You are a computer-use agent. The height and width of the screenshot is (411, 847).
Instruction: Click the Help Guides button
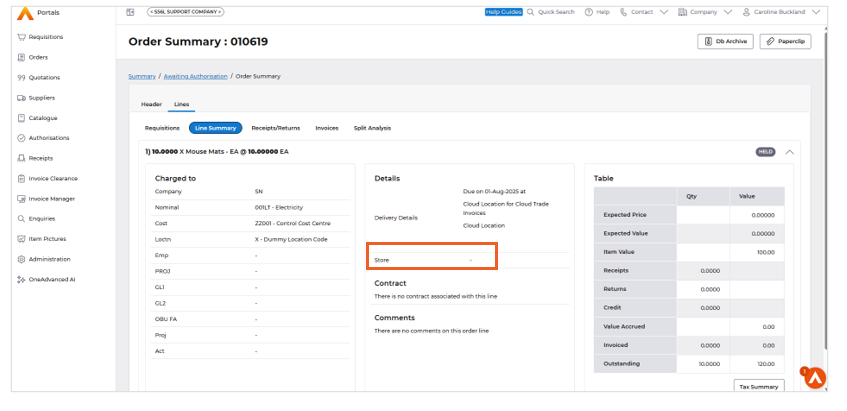(503, 12)
